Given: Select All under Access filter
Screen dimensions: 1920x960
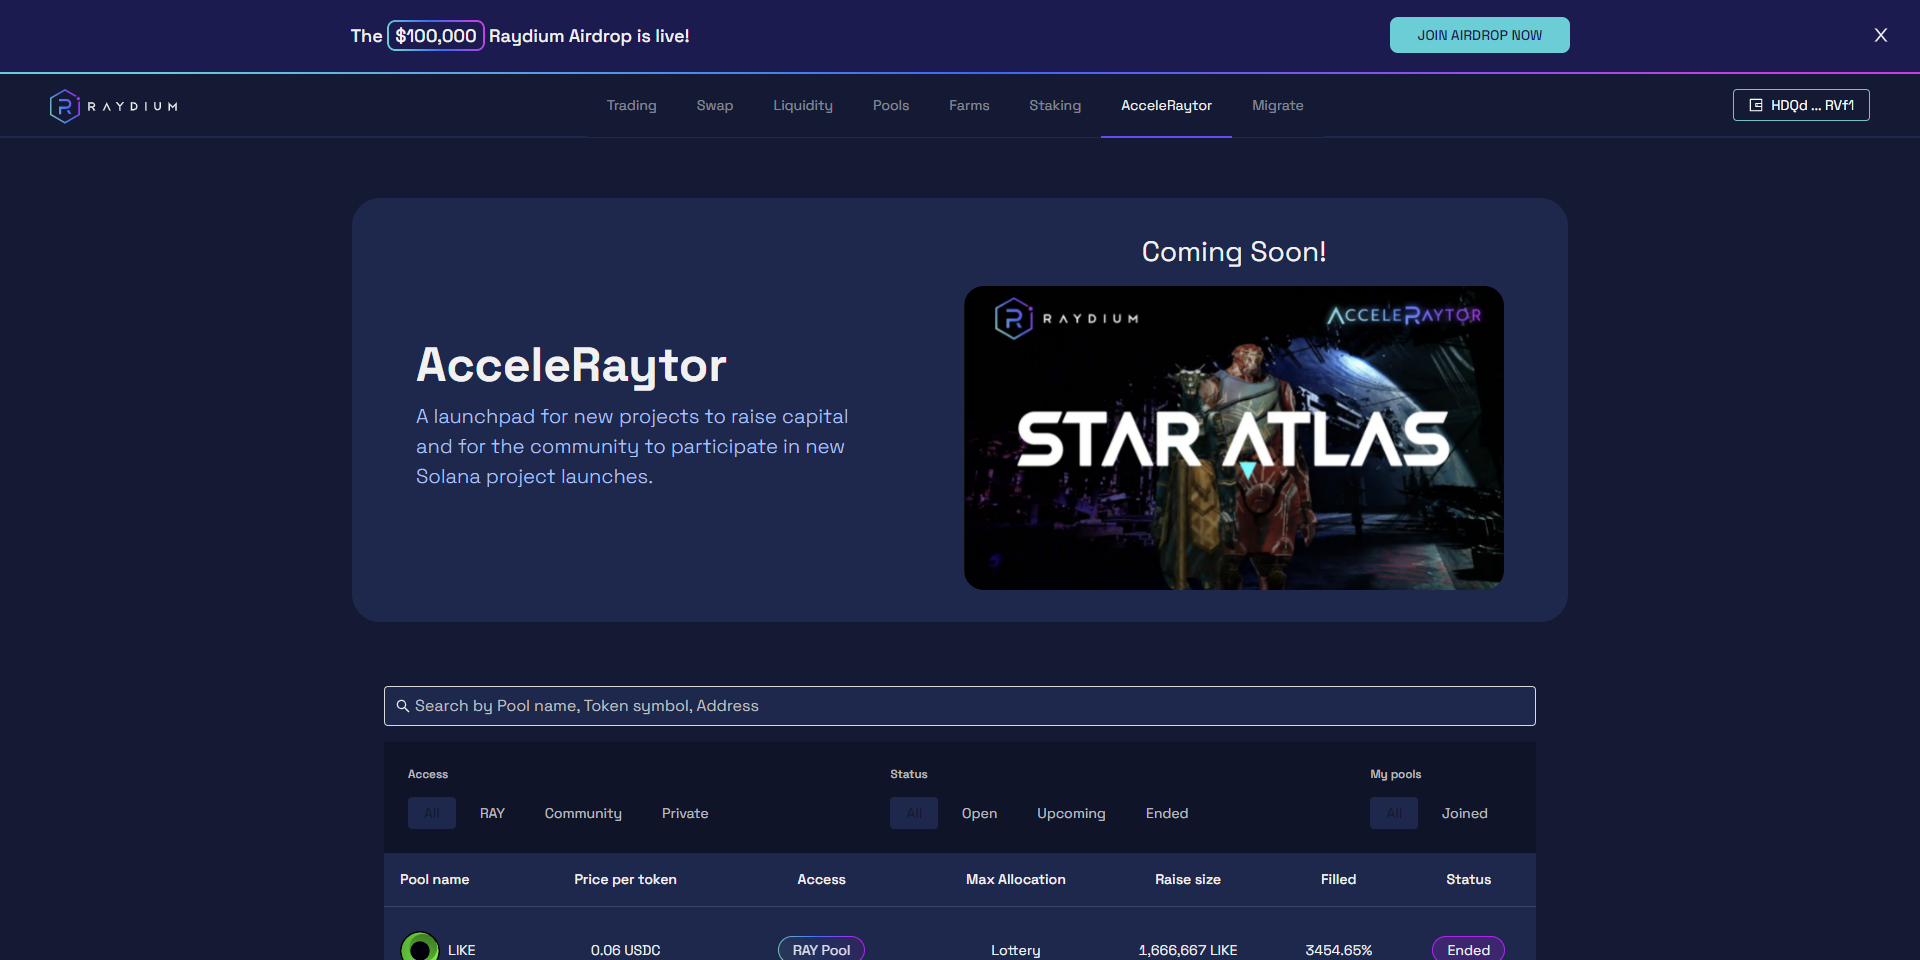Looking at the screenshot, I should [432, 813].
